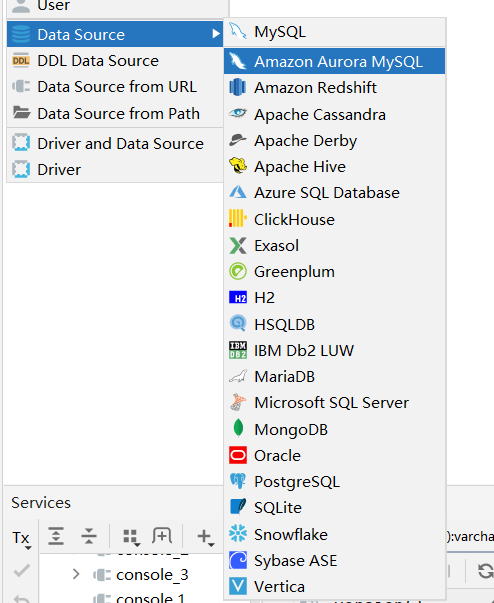Click the Microsoft SQL Server icon
Viewport: 494px width, 603px height.
tap(238, 402)
